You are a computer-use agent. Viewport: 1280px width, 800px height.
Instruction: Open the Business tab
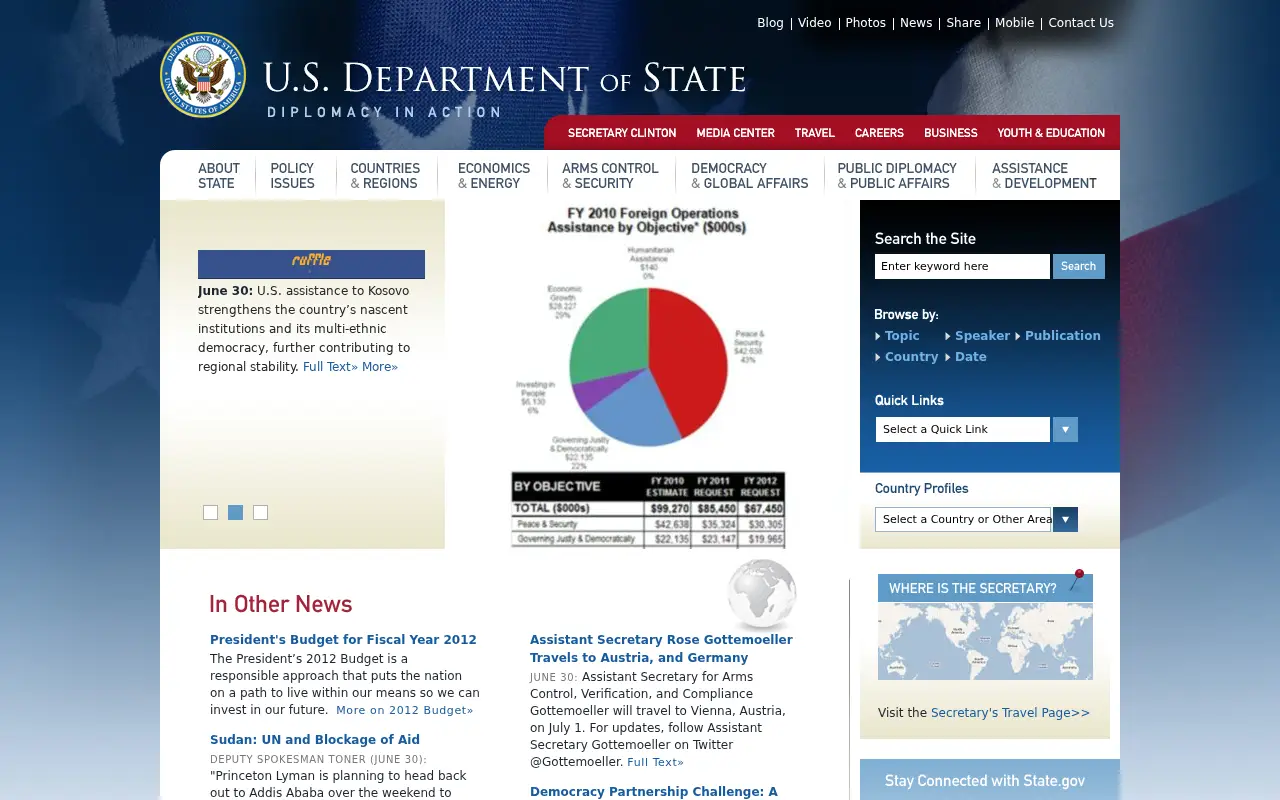[950, 133]
